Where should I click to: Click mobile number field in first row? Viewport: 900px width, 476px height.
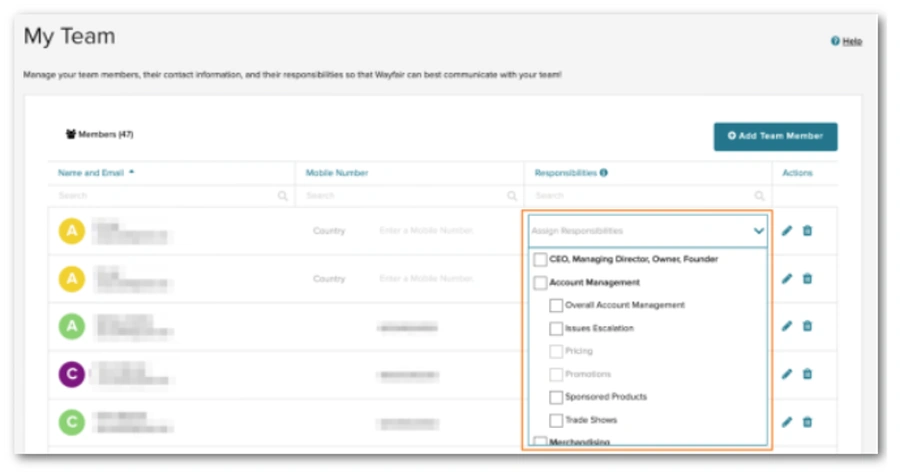426,231
